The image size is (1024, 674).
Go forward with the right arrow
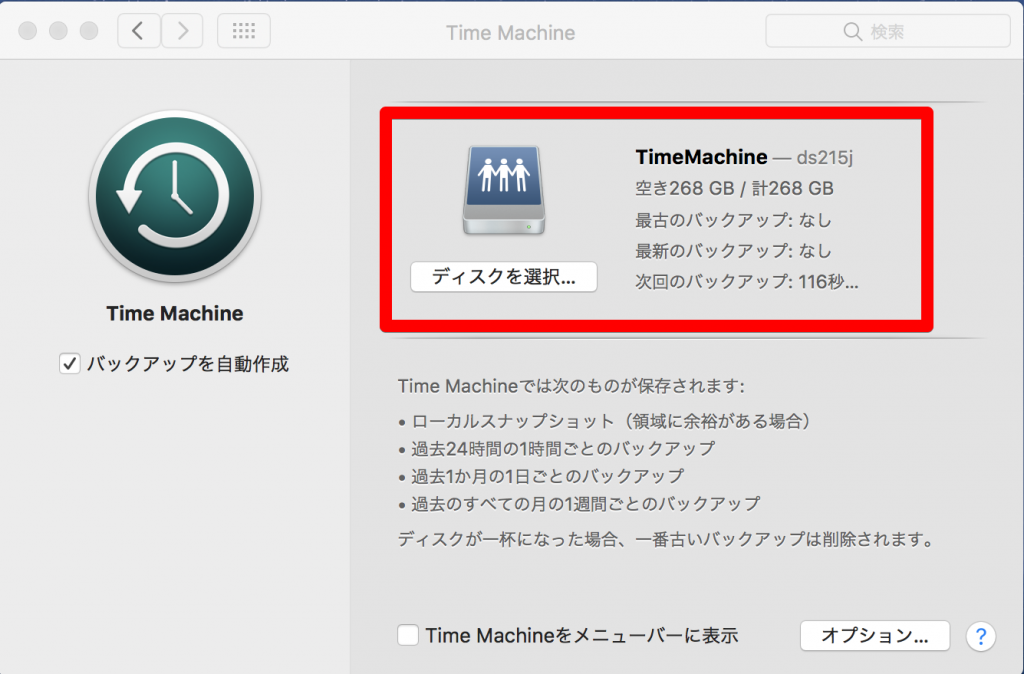coord(182,31)
